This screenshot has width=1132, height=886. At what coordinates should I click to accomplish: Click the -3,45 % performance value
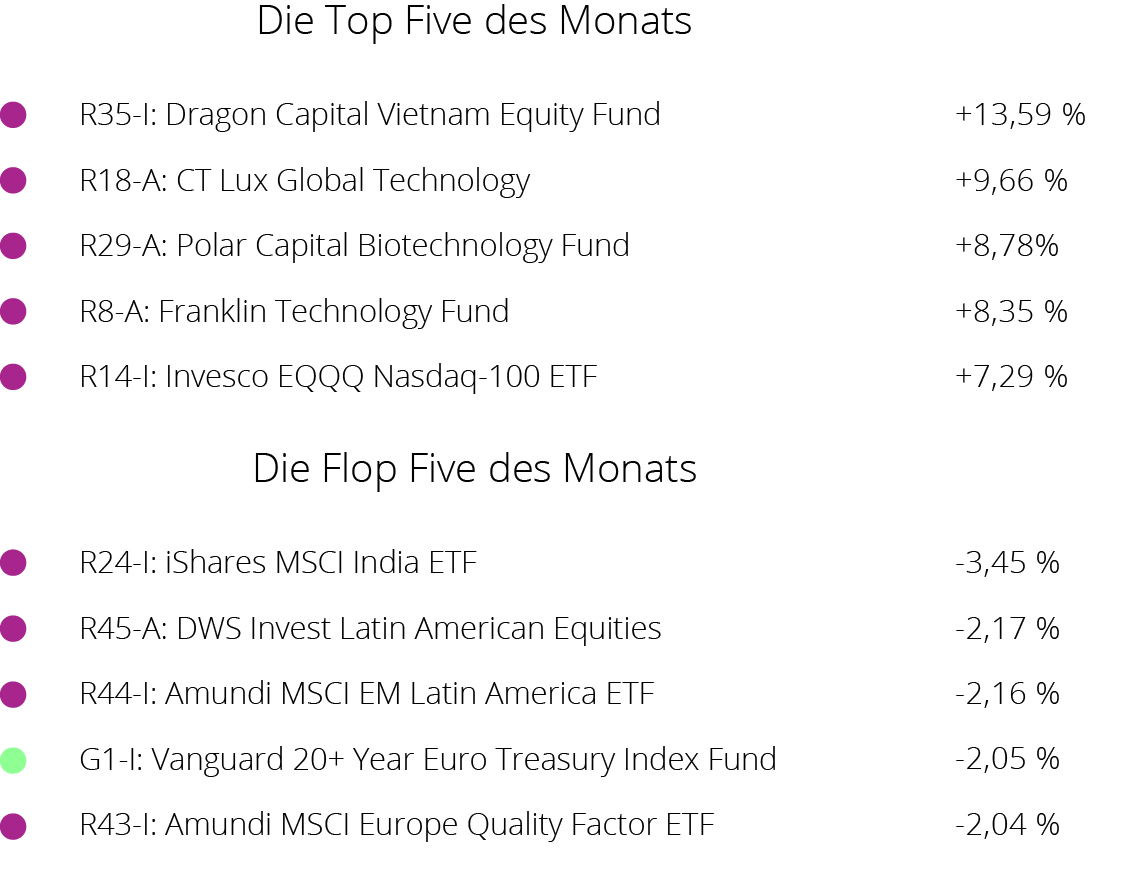click(x=1007, y=563)
